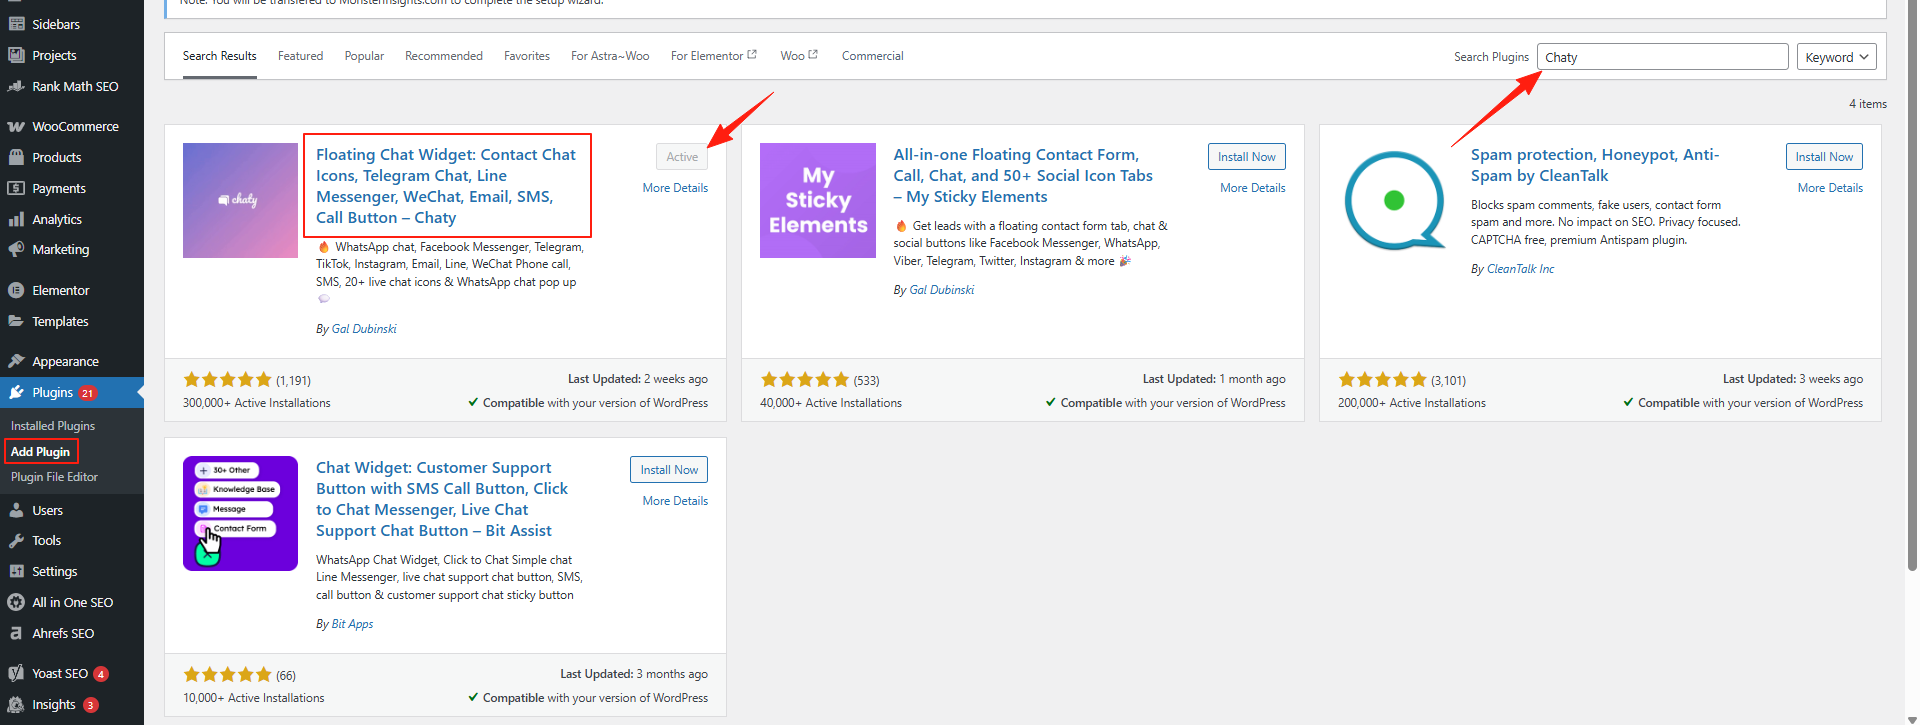The width and height of the screenshot is (1920, 725).
Task: Click the Tools wrench icon
Action: point(16,541)
